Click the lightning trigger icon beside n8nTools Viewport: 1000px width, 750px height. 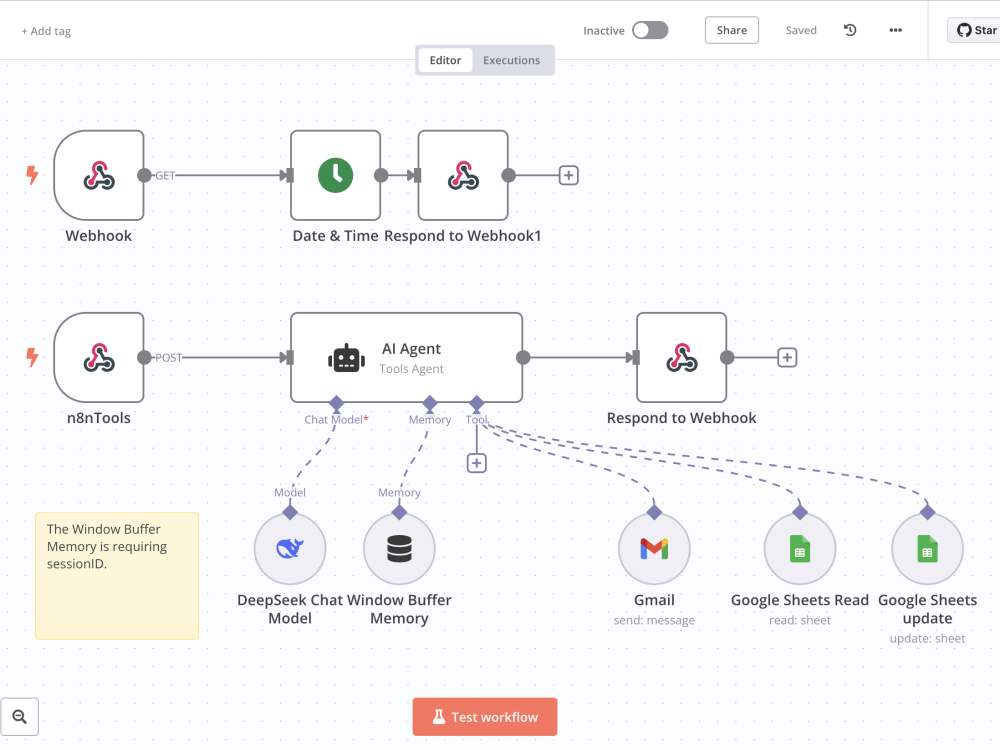[x=32, y=357]
